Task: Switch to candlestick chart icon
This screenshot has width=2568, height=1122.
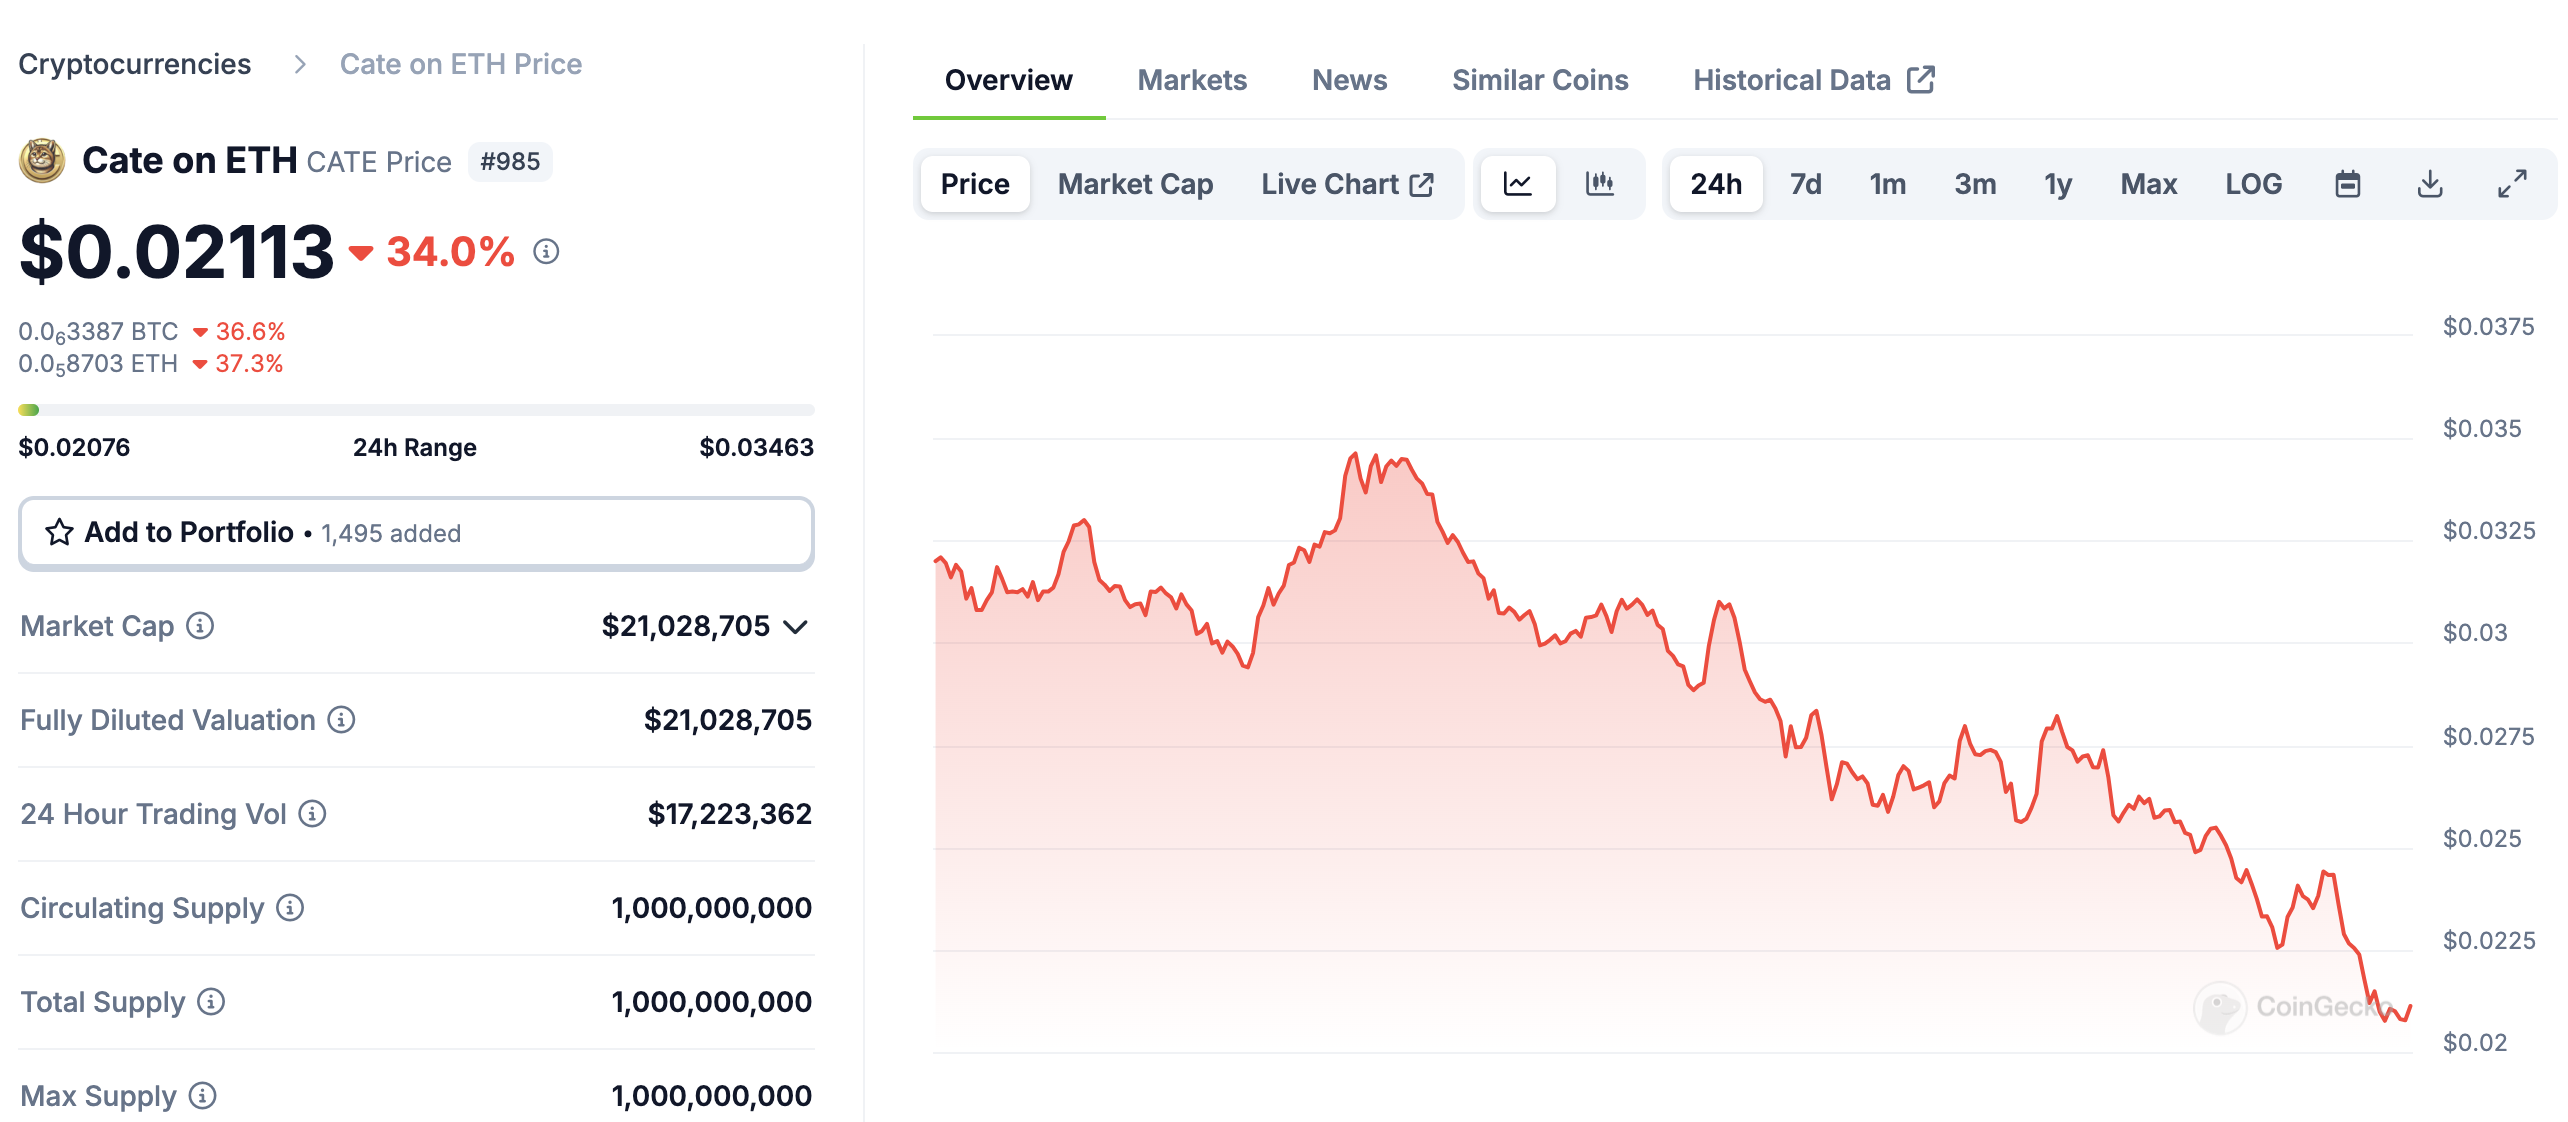Action: (1599, 184)
